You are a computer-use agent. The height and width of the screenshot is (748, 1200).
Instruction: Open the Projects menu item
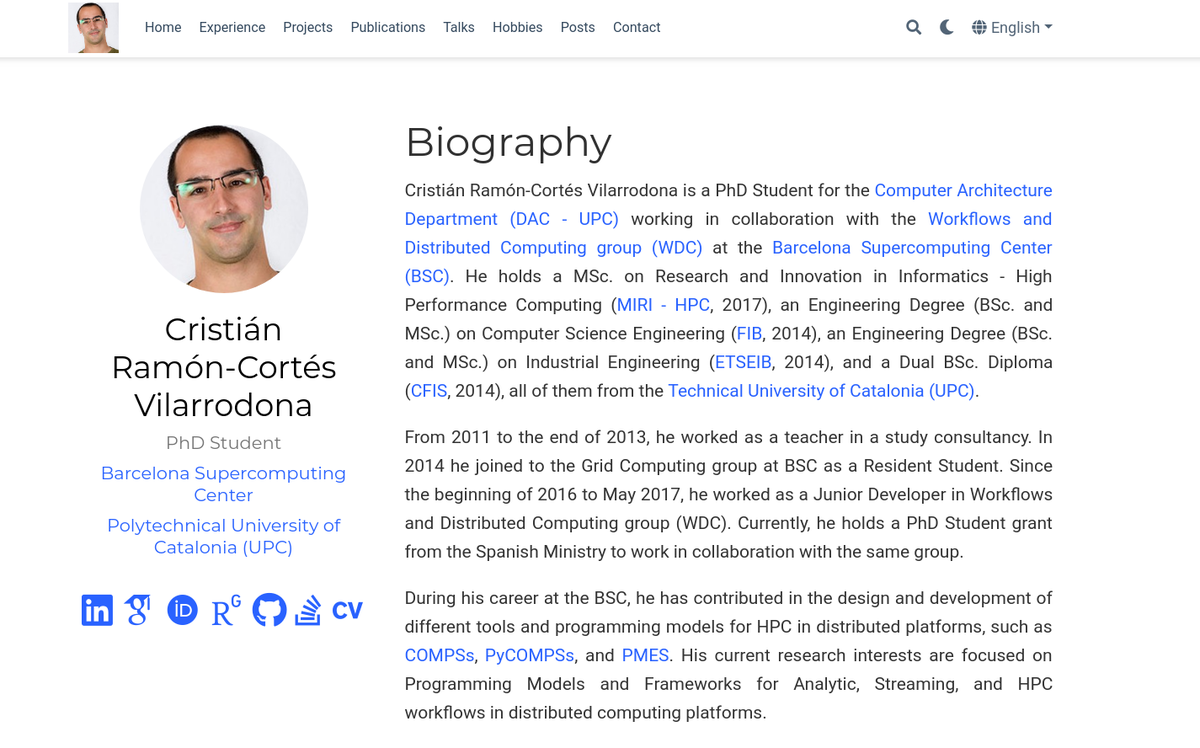pos(307,27)
